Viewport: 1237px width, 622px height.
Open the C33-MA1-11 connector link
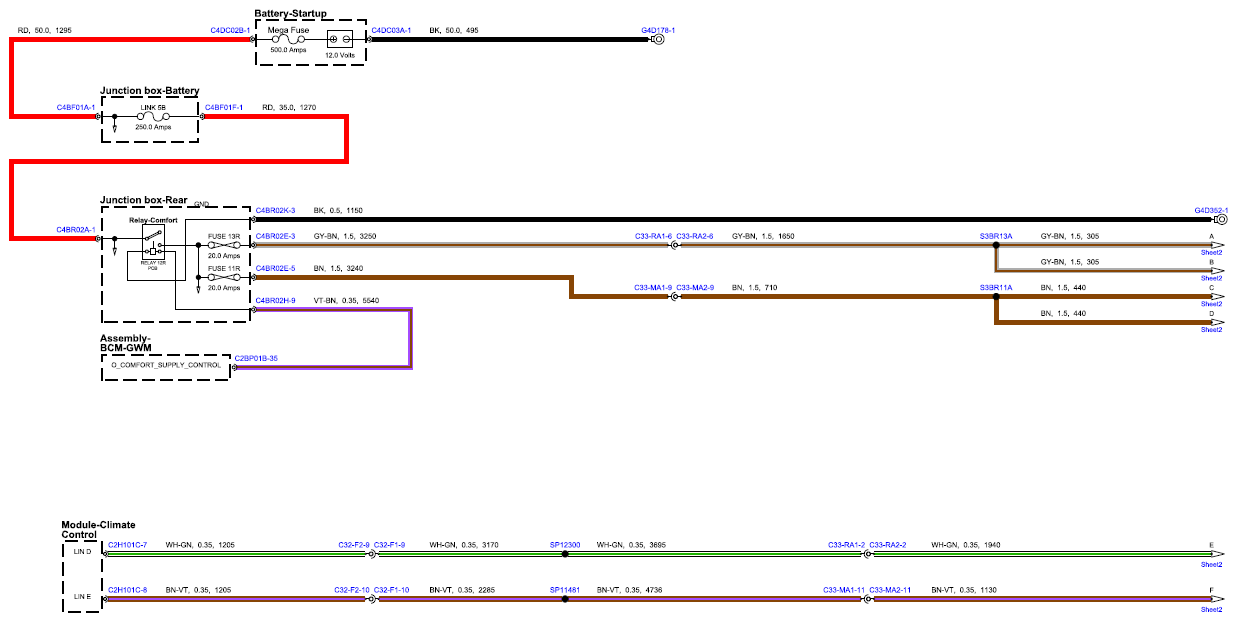point(844,590)
